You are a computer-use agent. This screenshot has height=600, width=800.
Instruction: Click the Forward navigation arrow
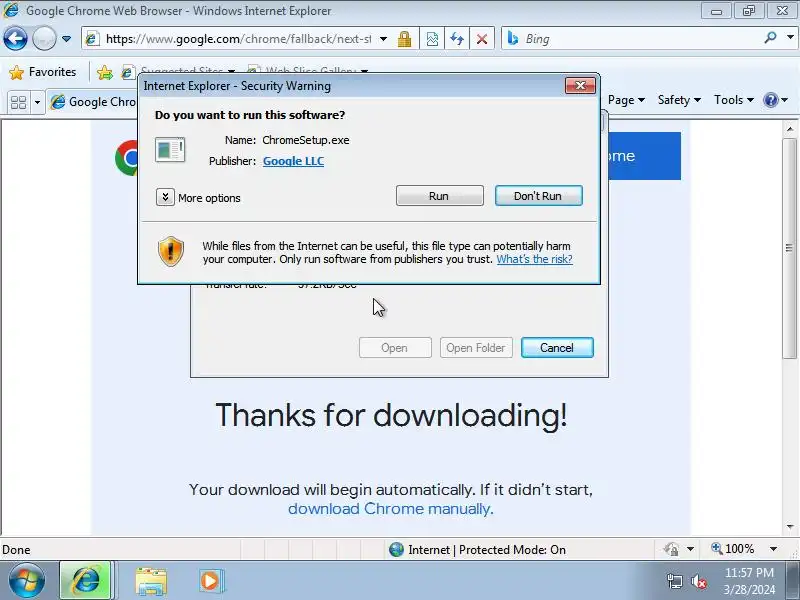click(x=44, y=38)
